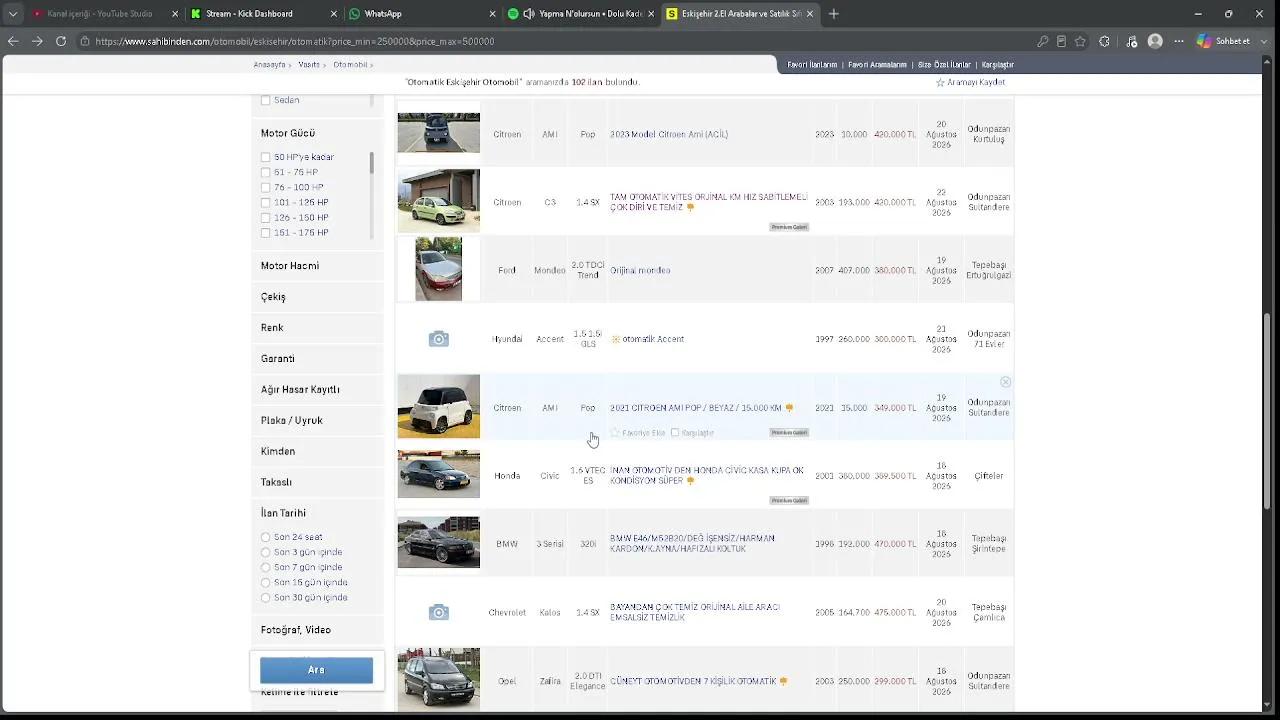
Task: Expand the Garanti filter section
Action: [317, 359]
